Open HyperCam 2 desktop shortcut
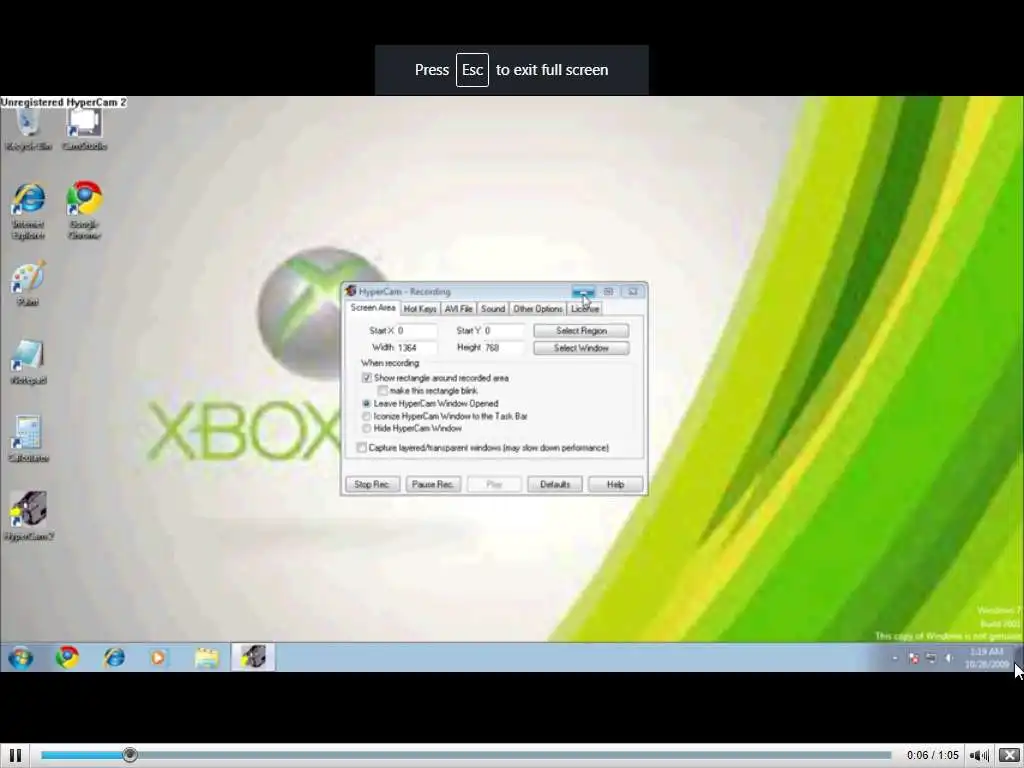 28,516
